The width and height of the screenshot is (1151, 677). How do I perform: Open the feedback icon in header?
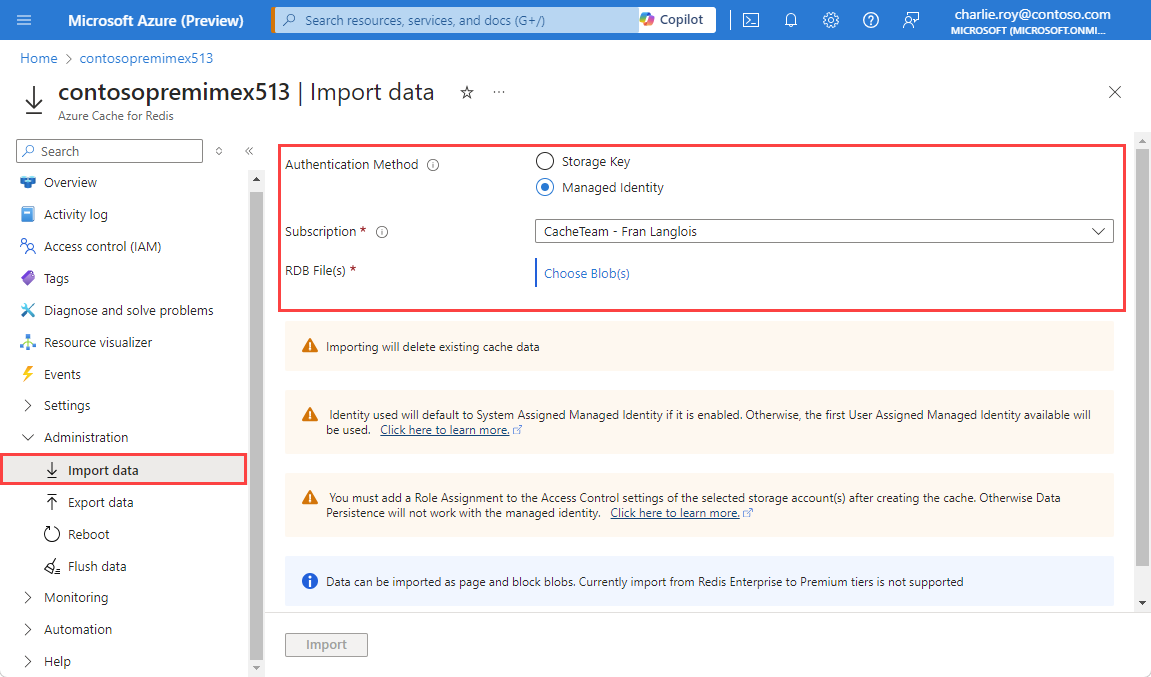[x=910, y=20]
